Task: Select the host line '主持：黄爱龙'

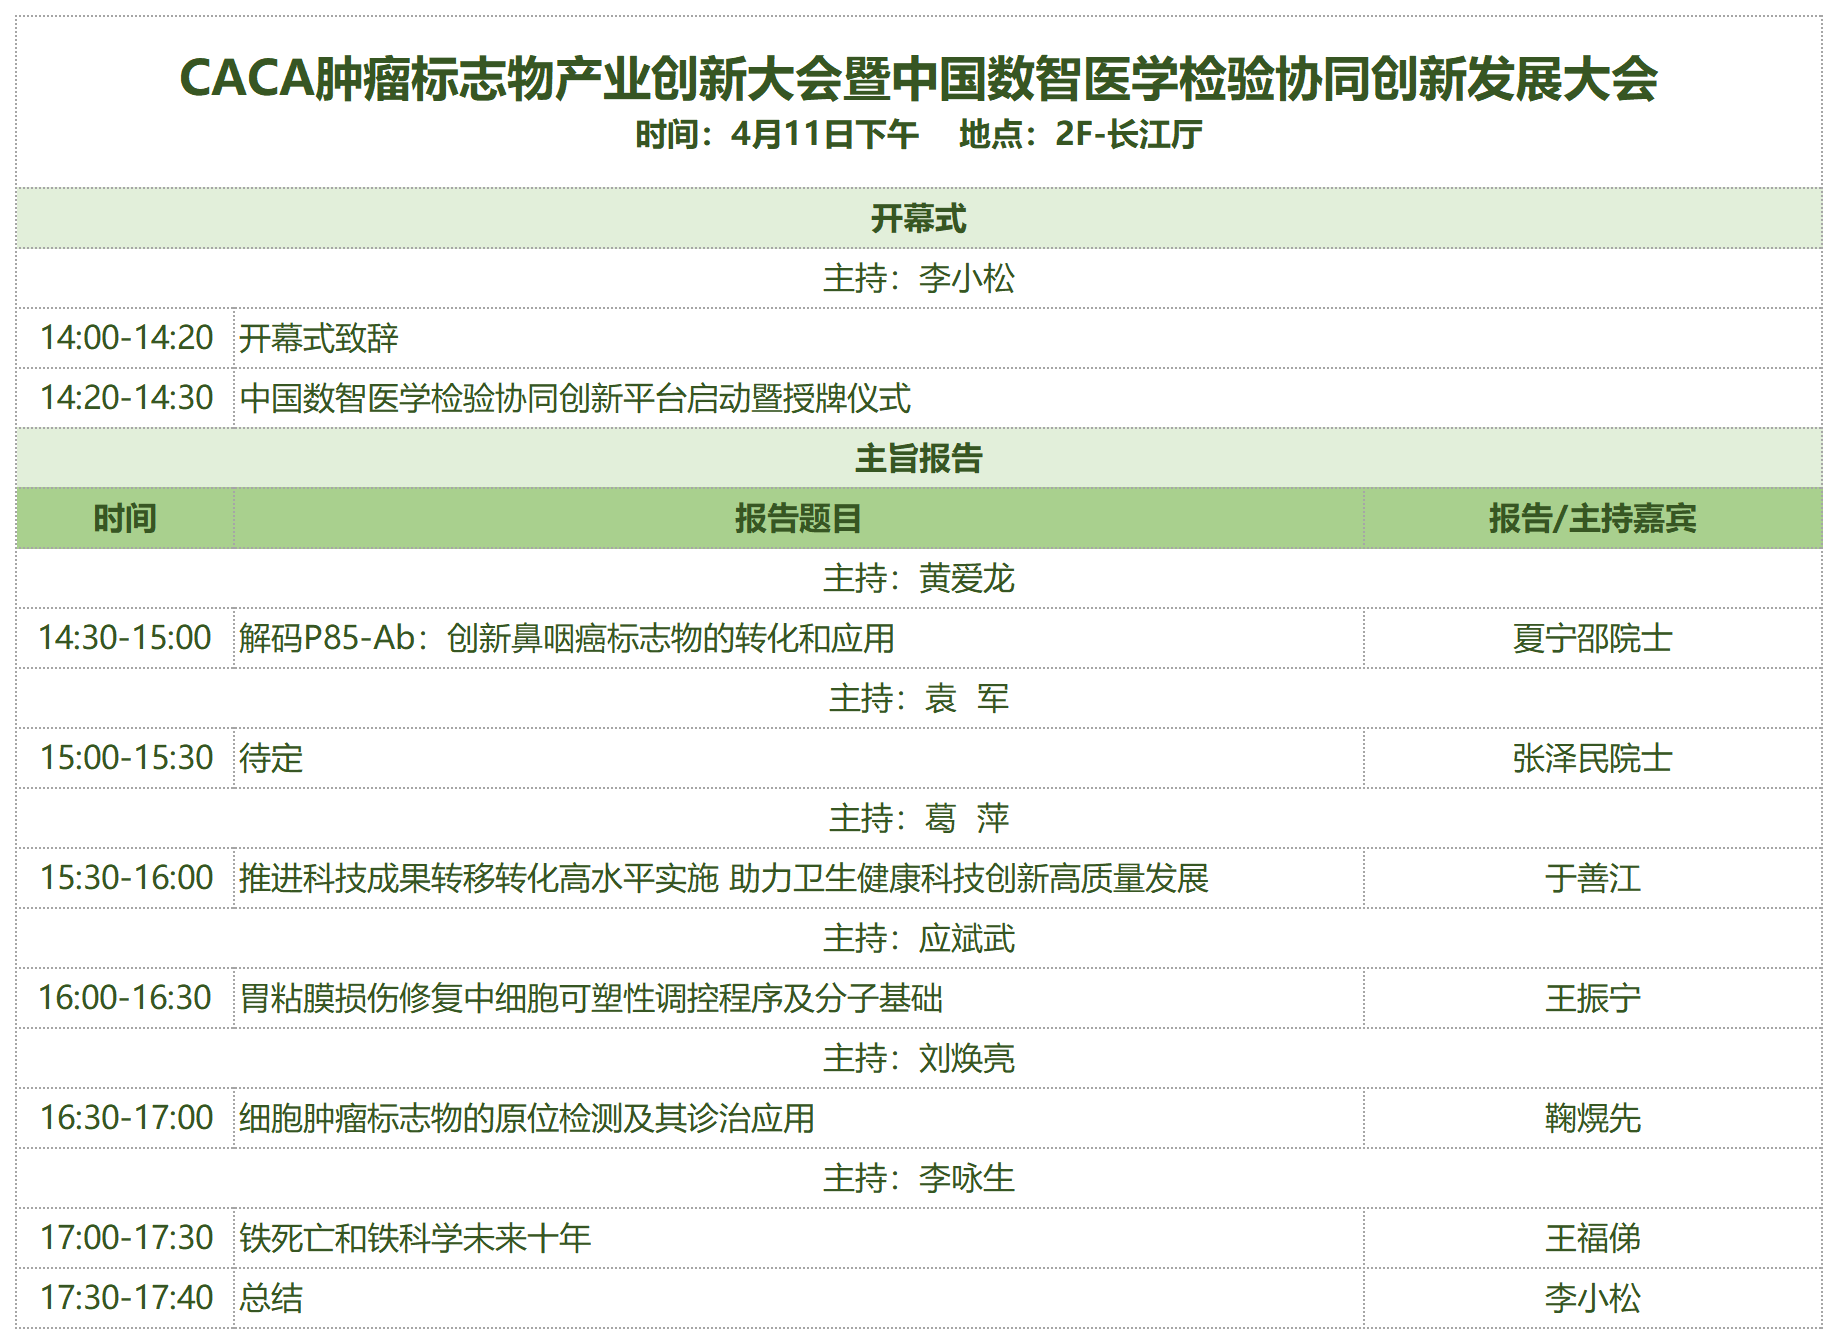Action: pyautogui.click(x=918, y=578)
